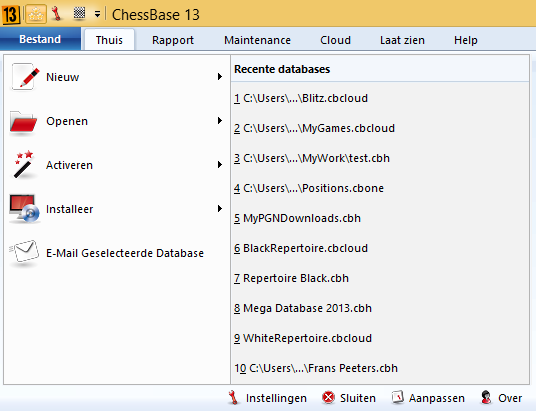Click the Over chess figure icon
536x411 pixels.
[x=486, y=397]
